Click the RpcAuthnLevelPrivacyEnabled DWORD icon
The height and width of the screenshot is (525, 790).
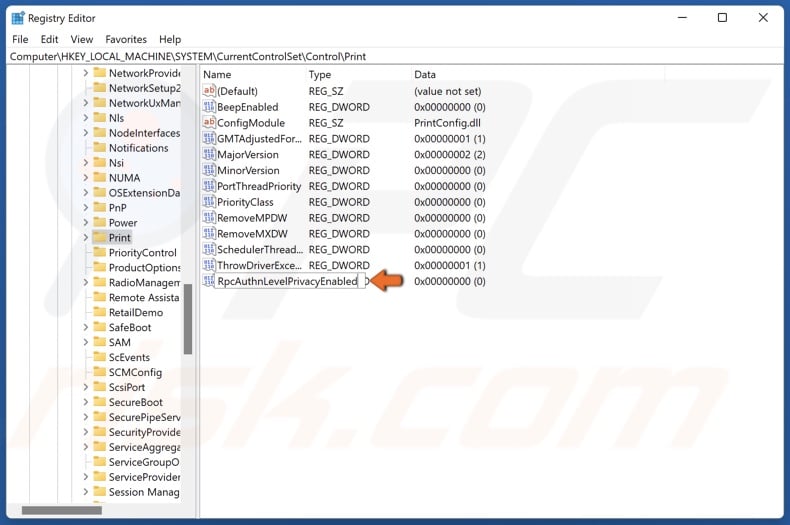pyautogui.click(x=209, y=281)
